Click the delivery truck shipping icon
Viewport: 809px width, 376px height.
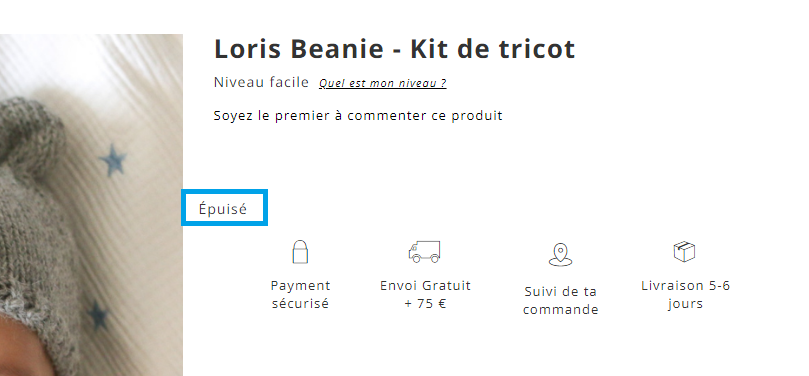424,252
